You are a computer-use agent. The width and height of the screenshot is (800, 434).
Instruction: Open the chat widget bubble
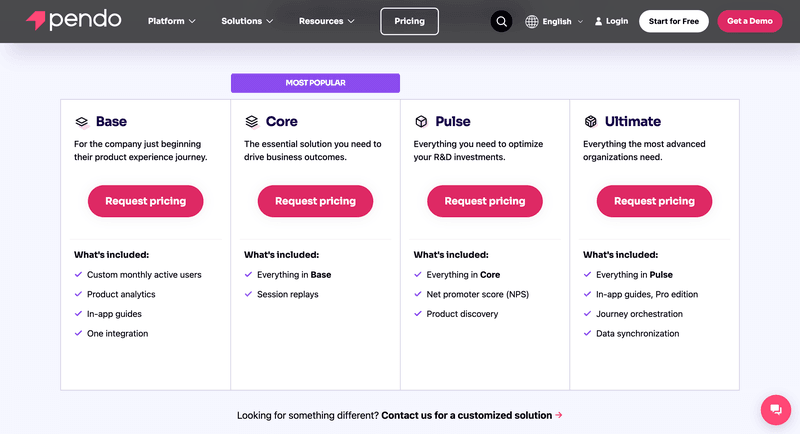775,409
